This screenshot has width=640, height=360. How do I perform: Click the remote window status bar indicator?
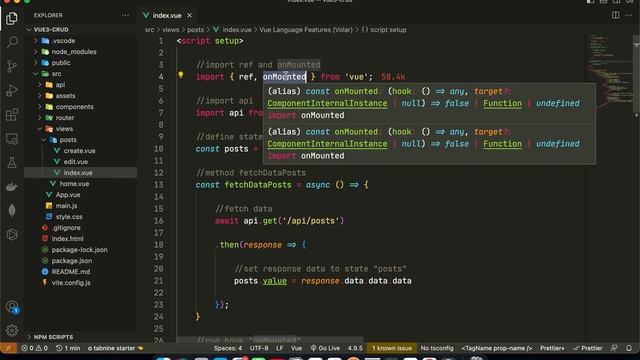(x=8, y=348)
